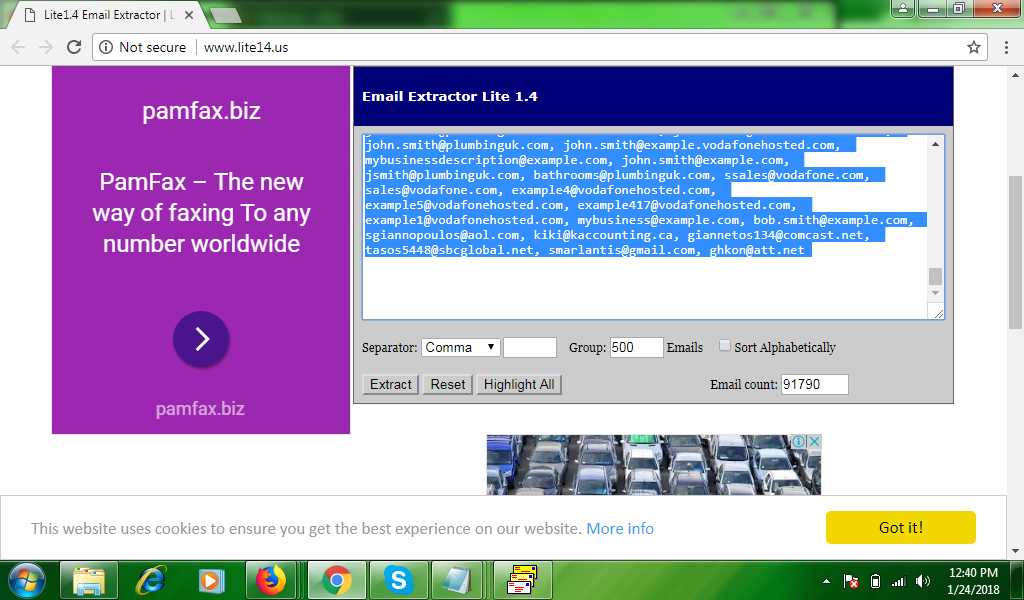Open a new tab next to Lite1.4 tab
This screenshot has width=1024, height=600.
click(226, 16)
